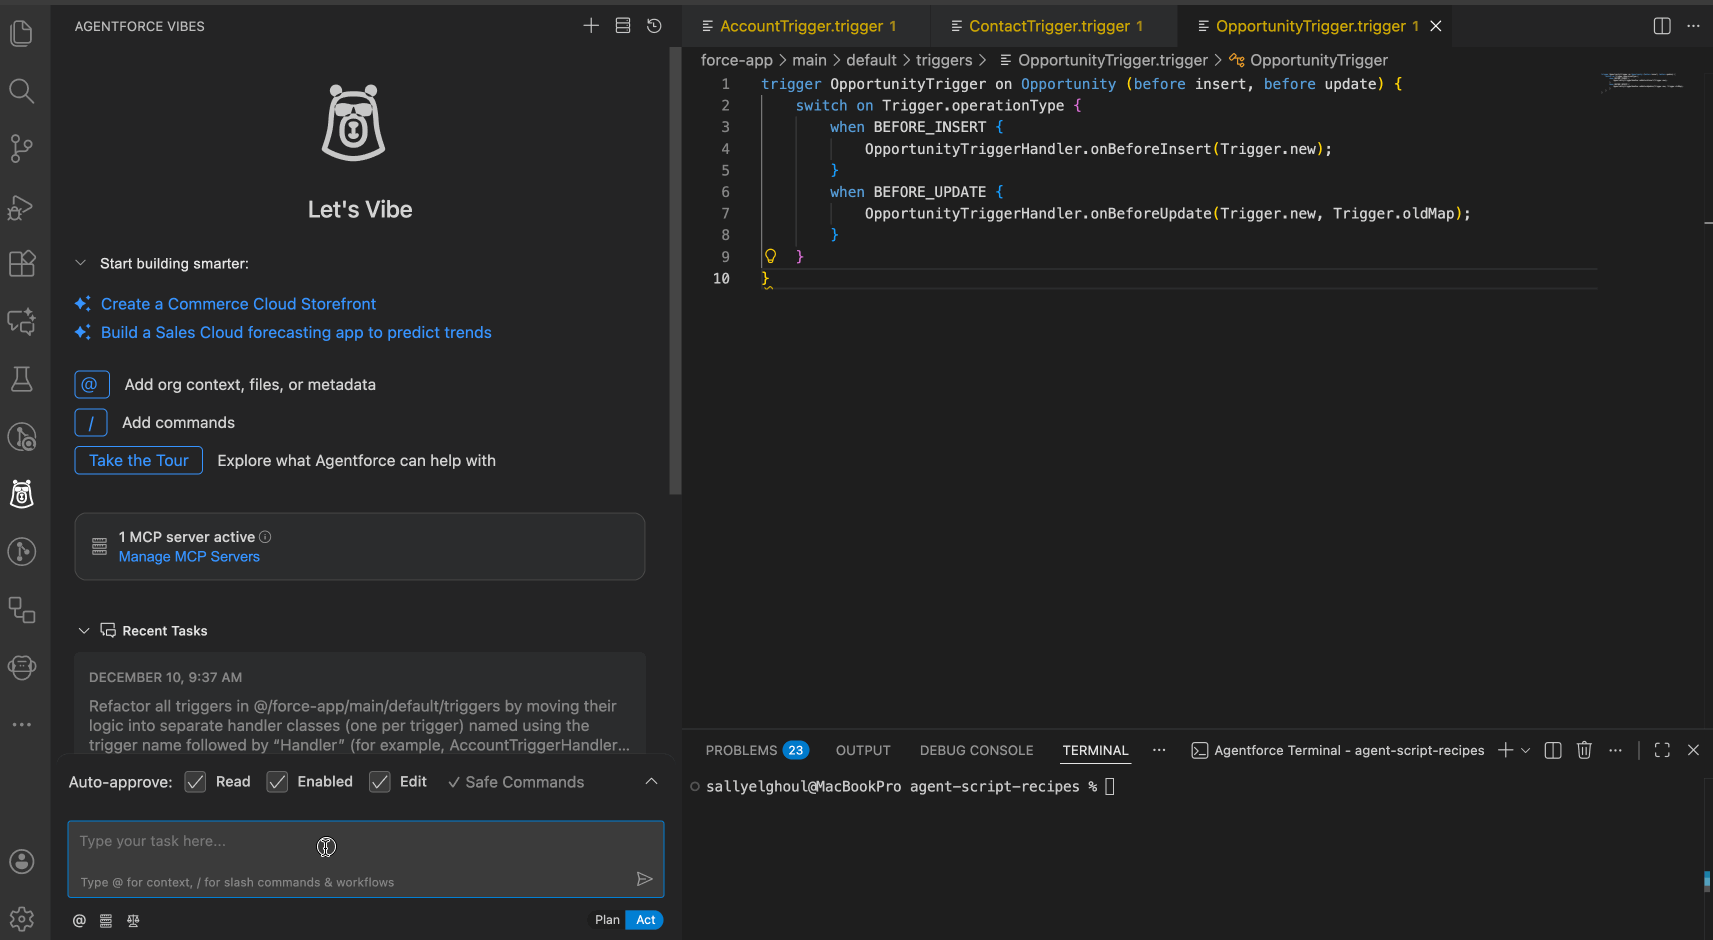Kill the Agentforce terminal using the trash icon
Screen dimensions: 1713x940
point(1584,749)
